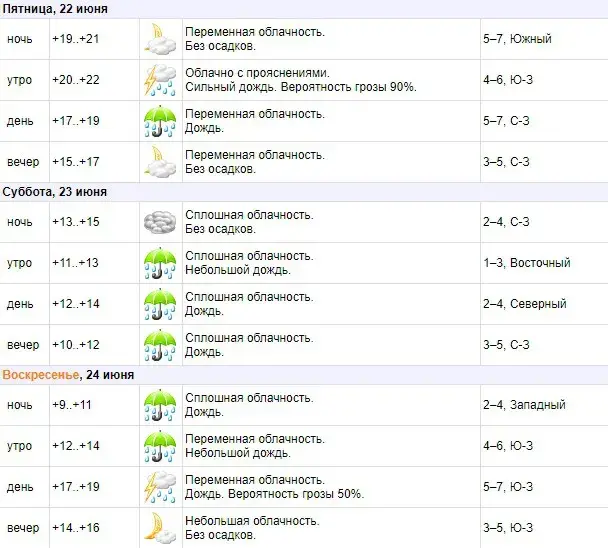
Task: Click 'Сильный дождь. Вероятность грозы 90%' description
Action: click(x=301, y=87)
